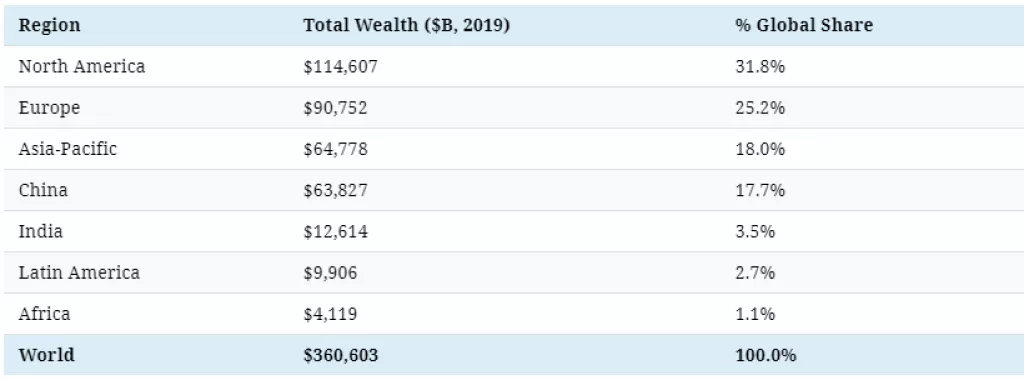Click the Region column header
This screenshot has height=380, width=1024.
tap(50, 25)
